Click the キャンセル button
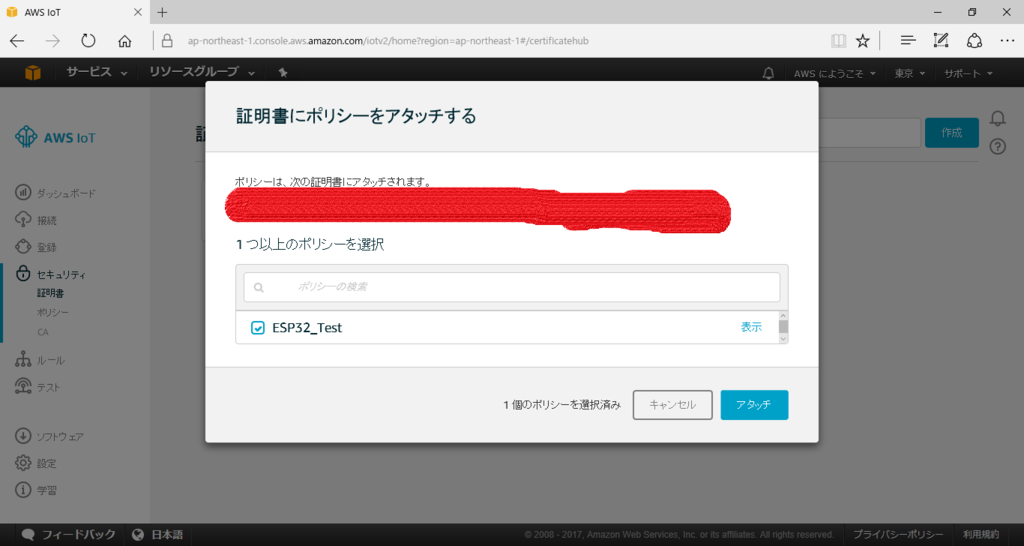 tap(673, 405)
